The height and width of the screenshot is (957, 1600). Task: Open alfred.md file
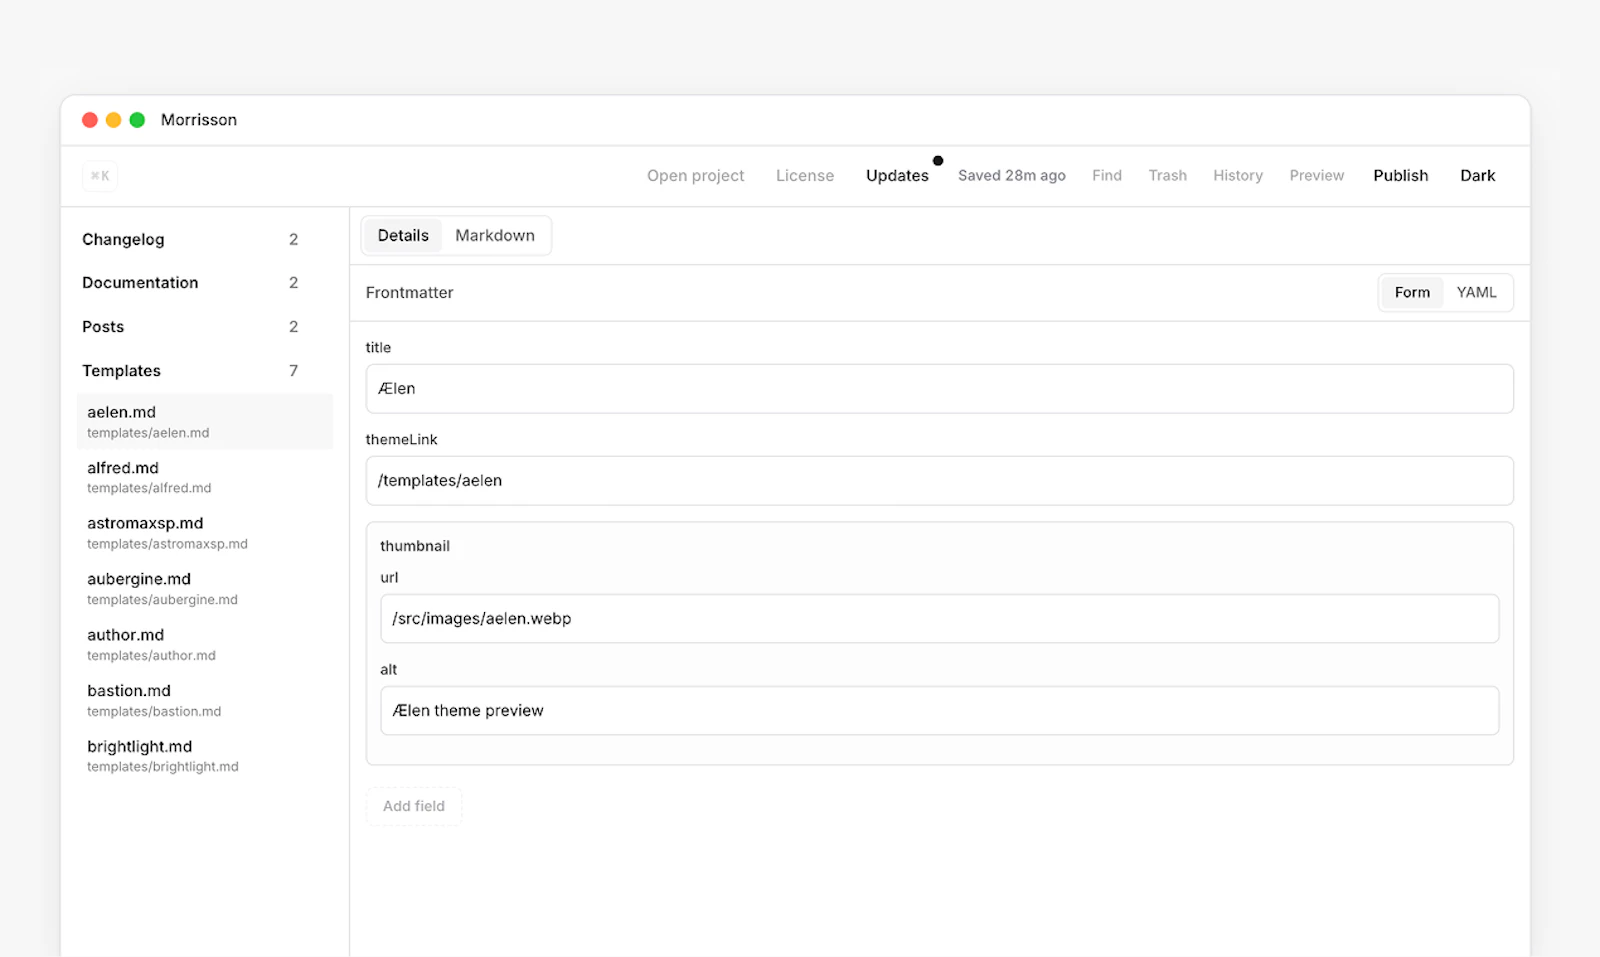click(204, 477)
